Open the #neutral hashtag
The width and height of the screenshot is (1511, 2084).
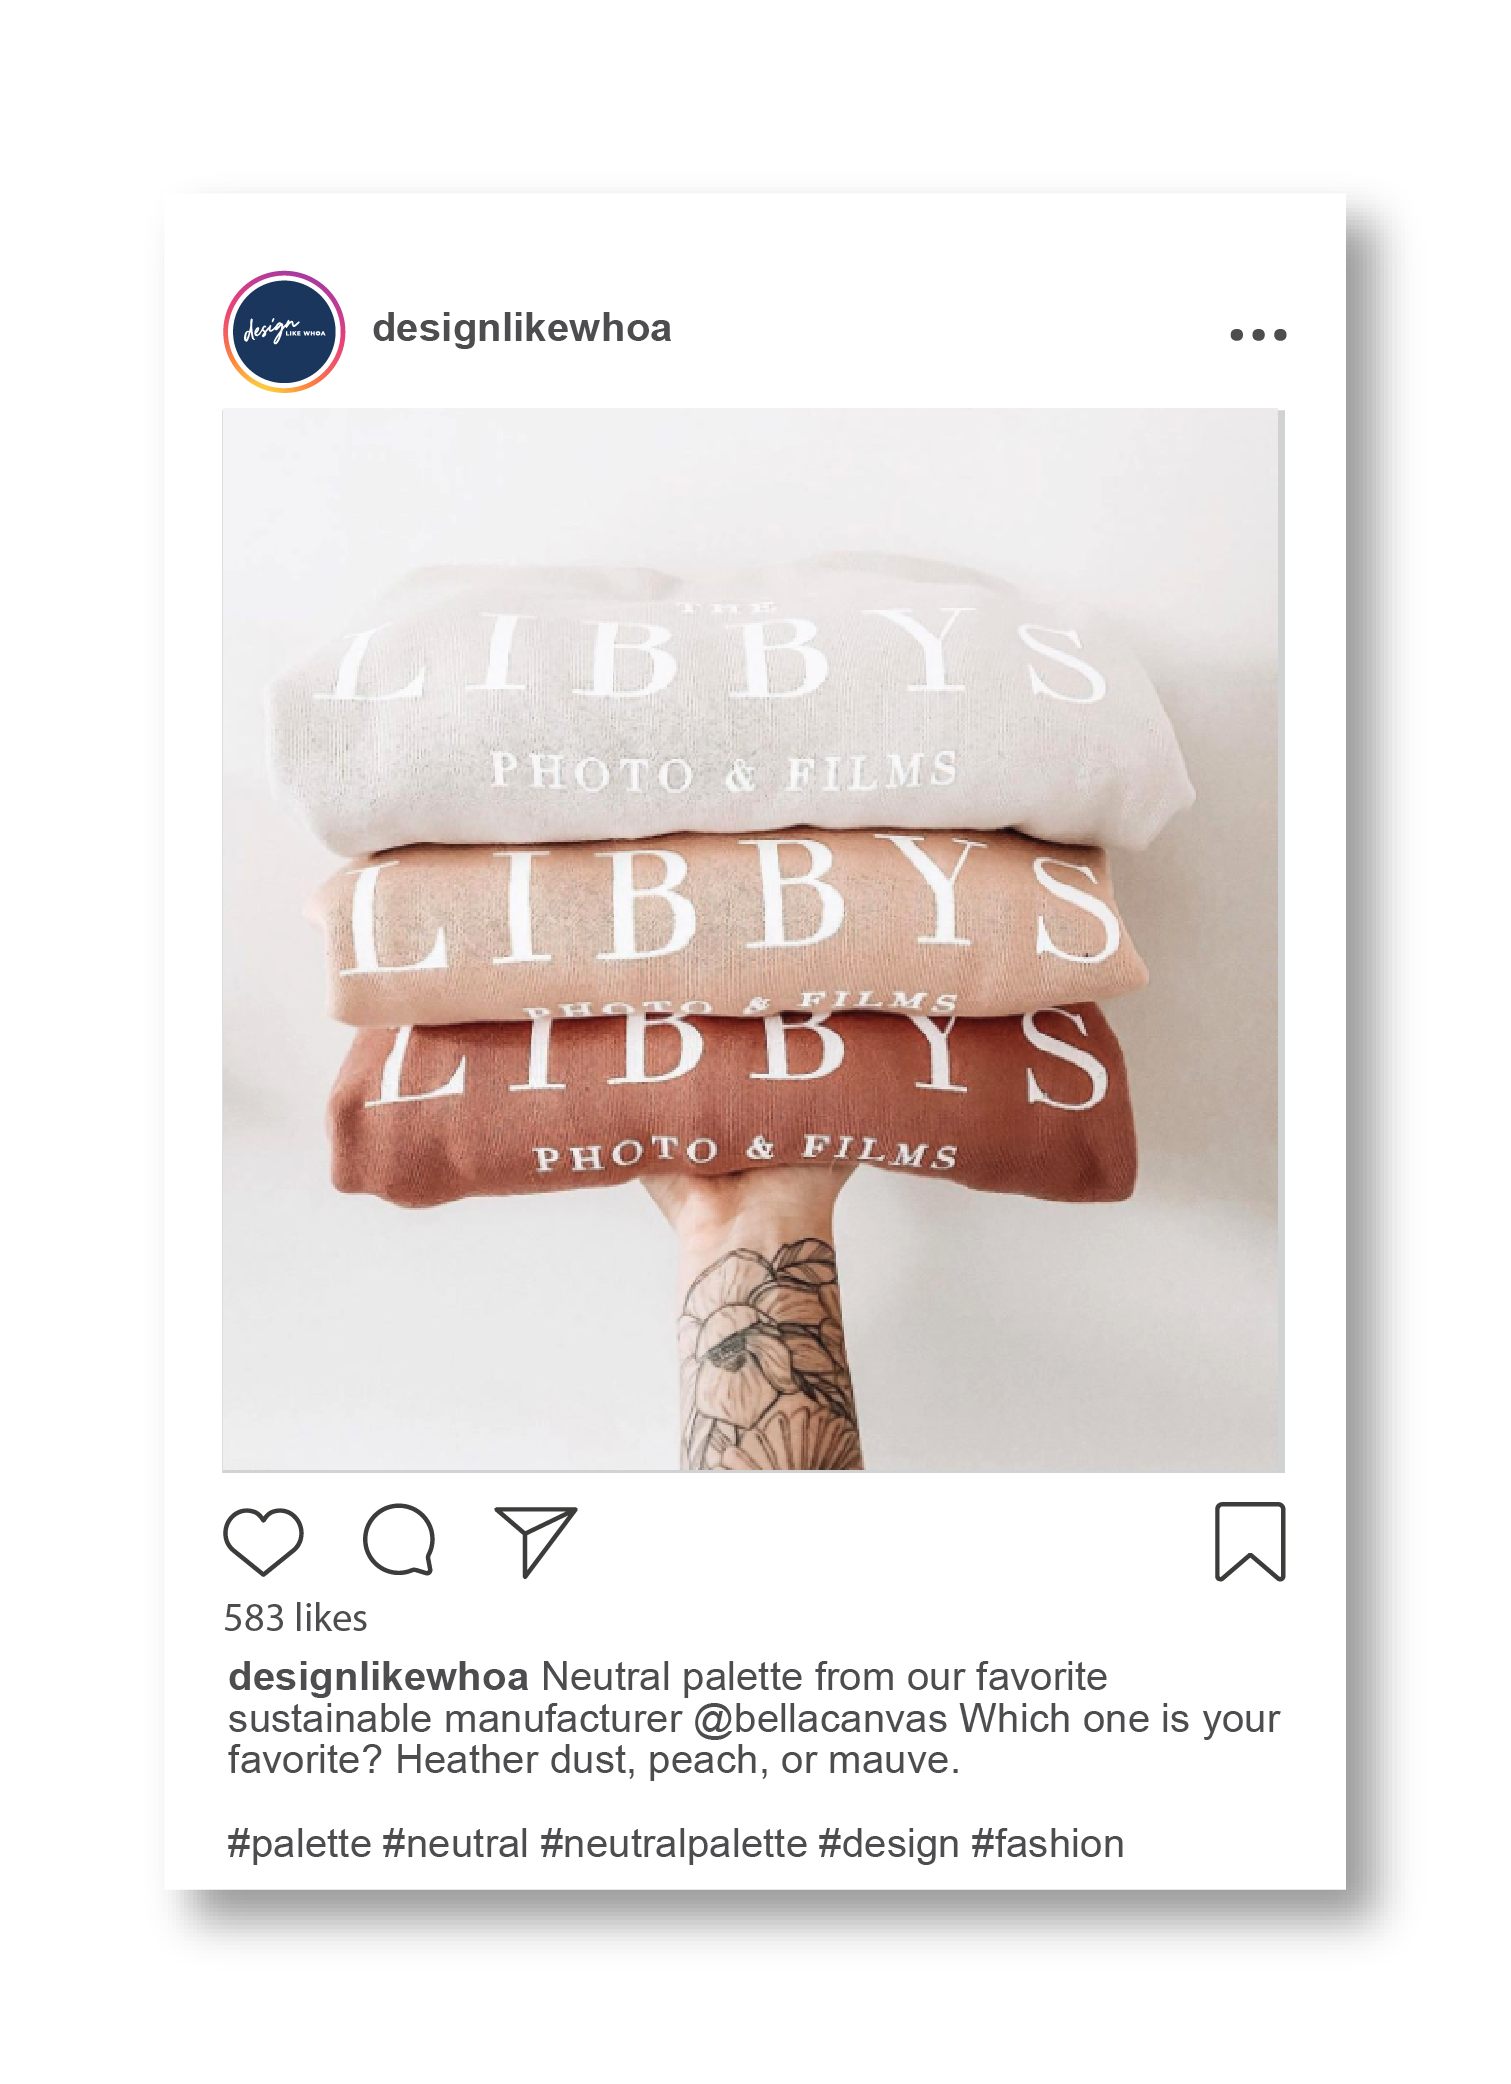tap(455, 1844)
